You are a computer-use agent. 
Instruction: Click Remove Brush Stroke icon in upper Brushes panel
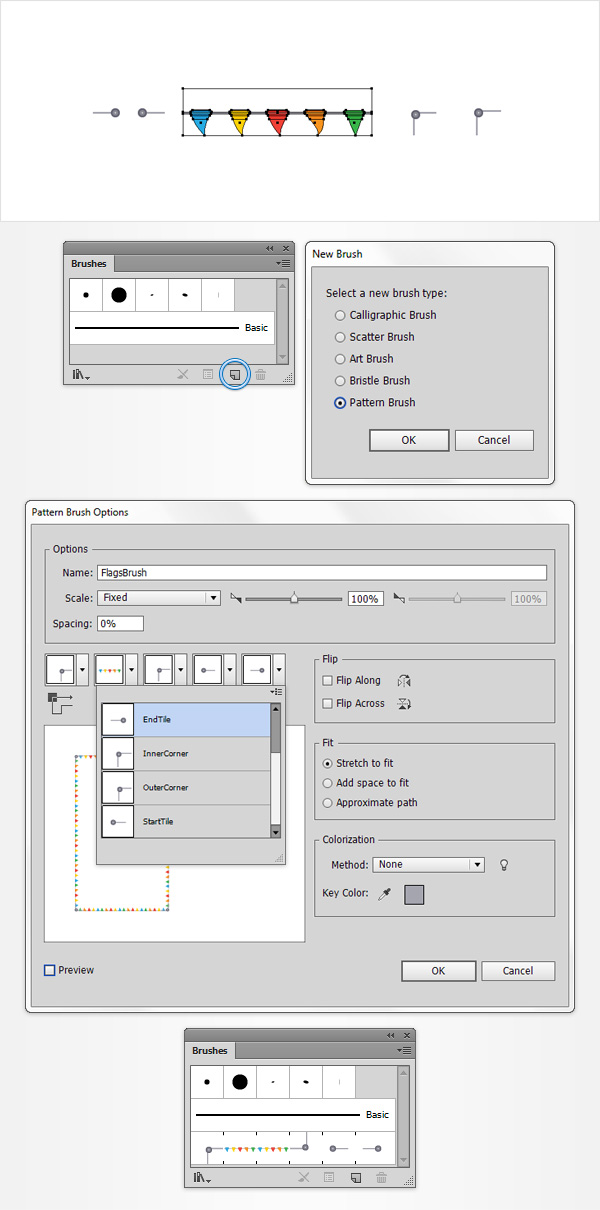[182, 374]
